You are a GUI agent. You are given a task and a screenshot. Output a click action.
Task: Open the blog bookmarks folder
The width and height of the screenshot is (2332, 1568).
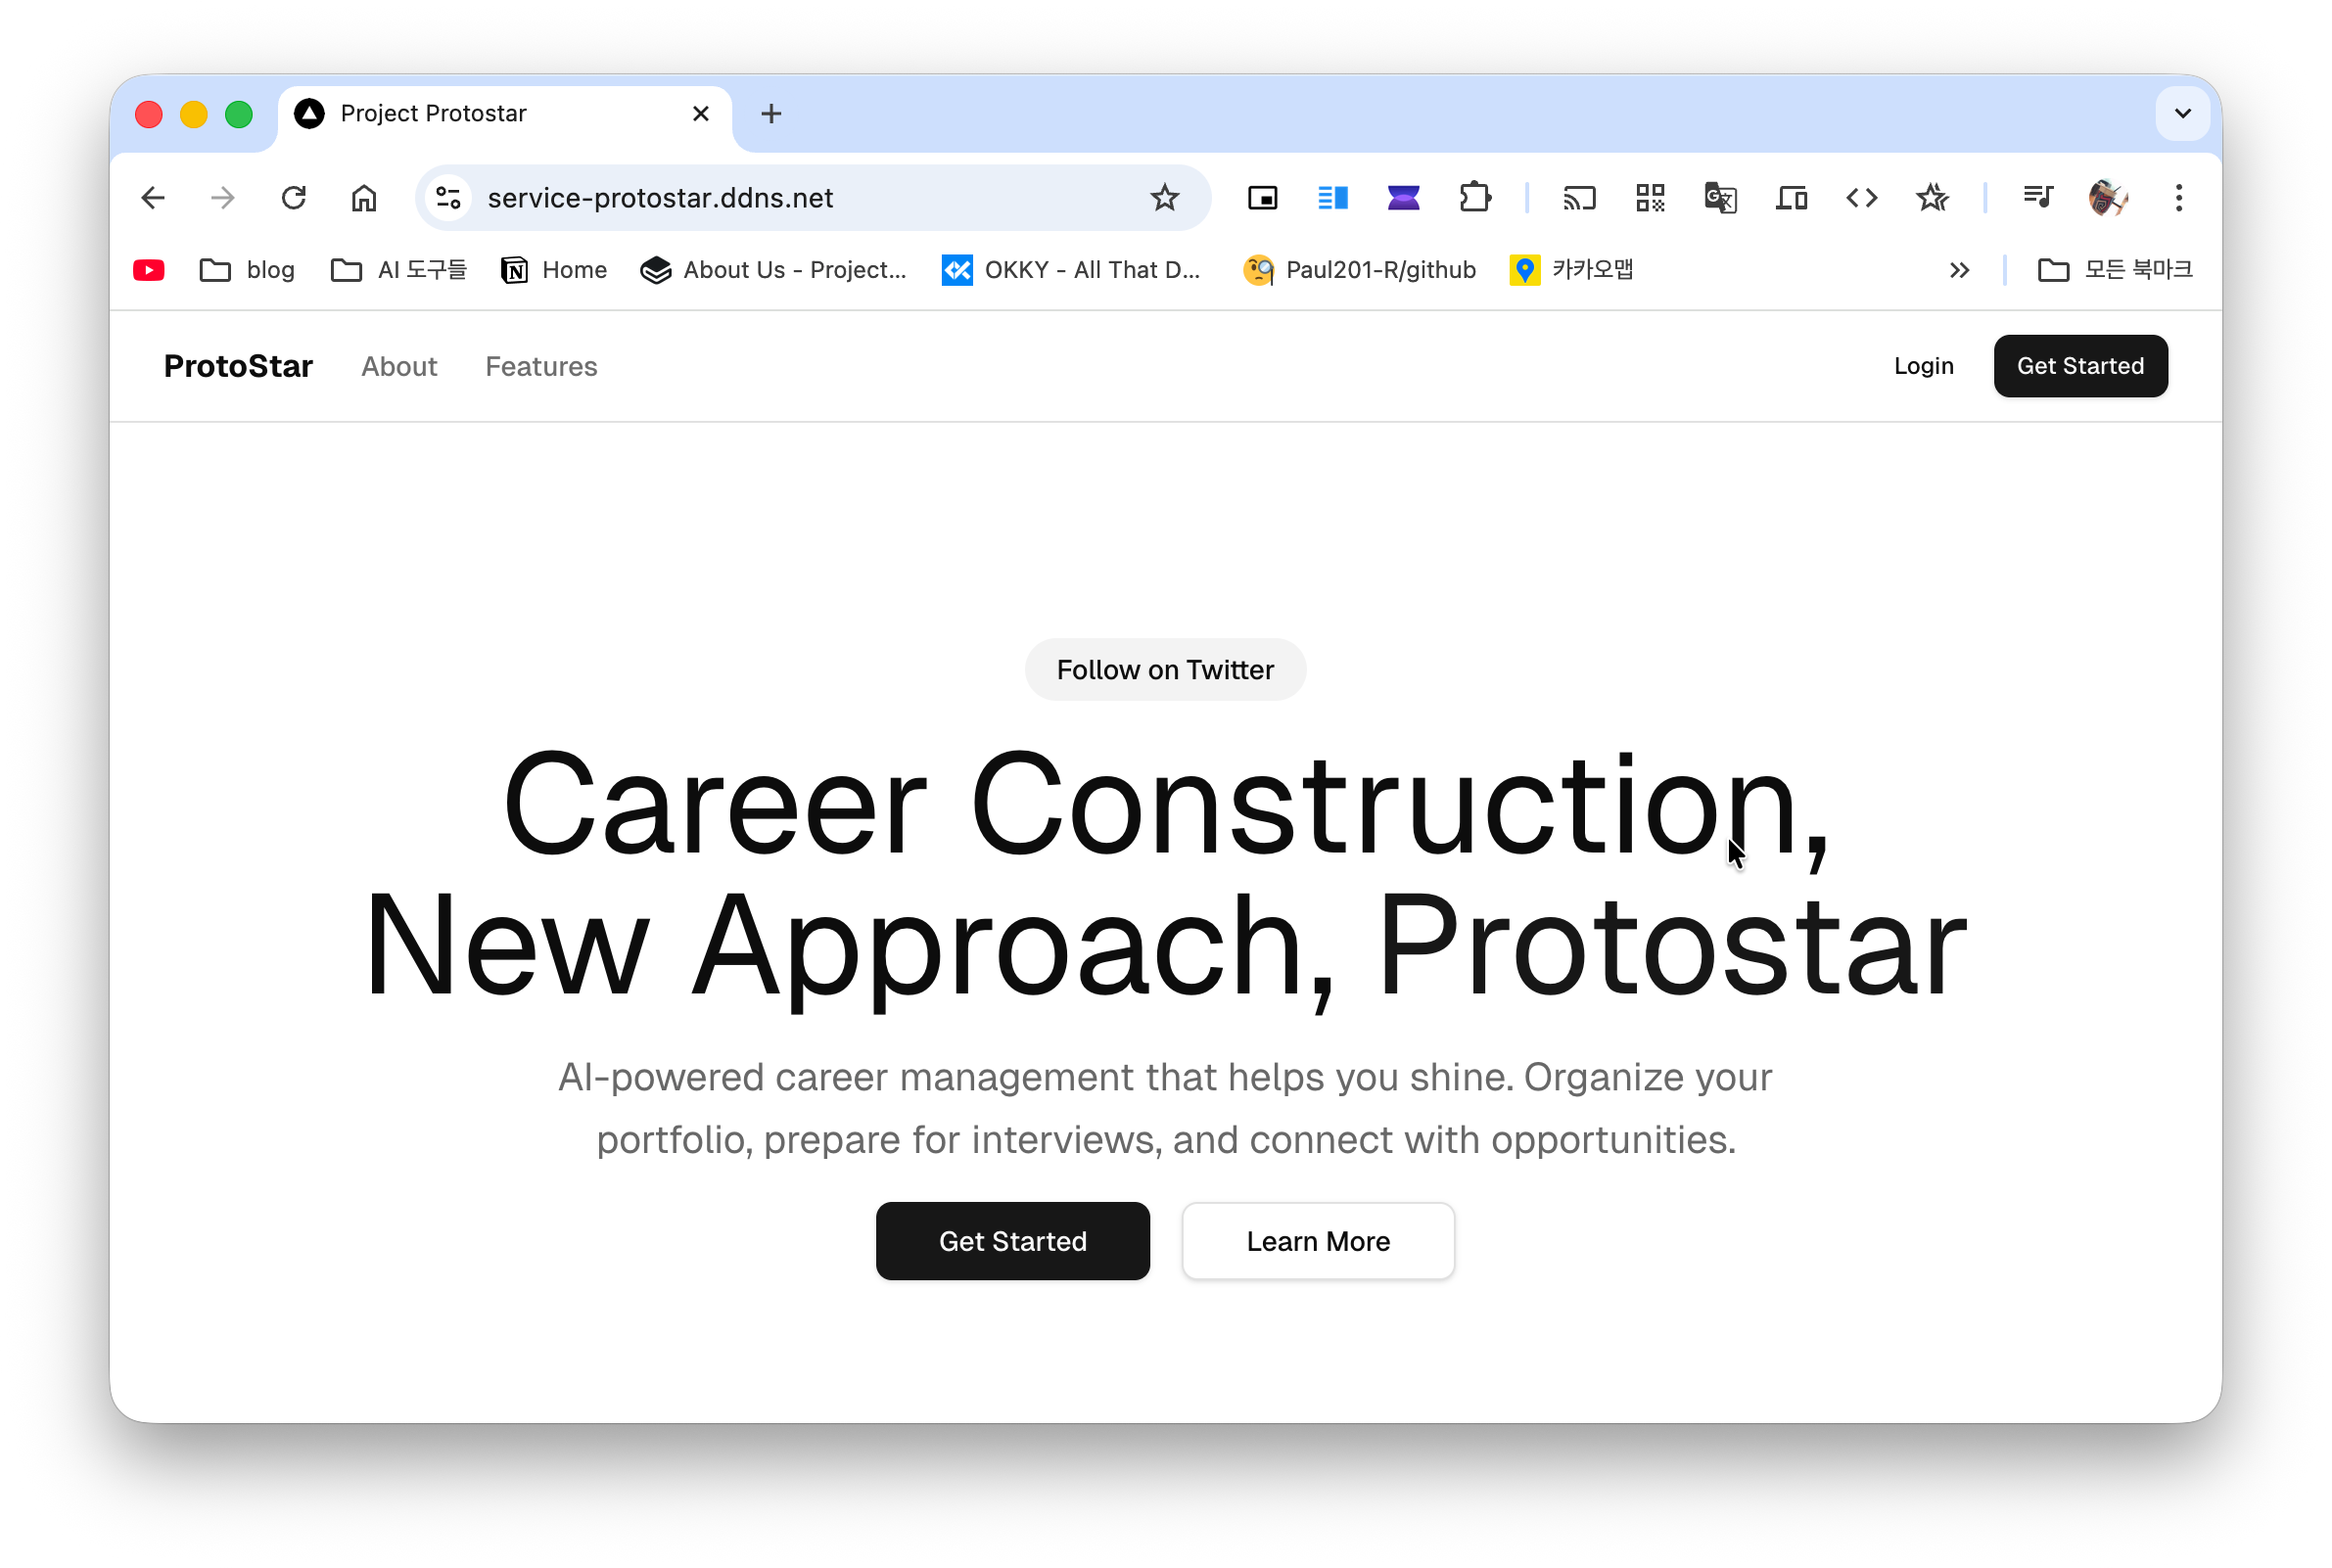248,270
